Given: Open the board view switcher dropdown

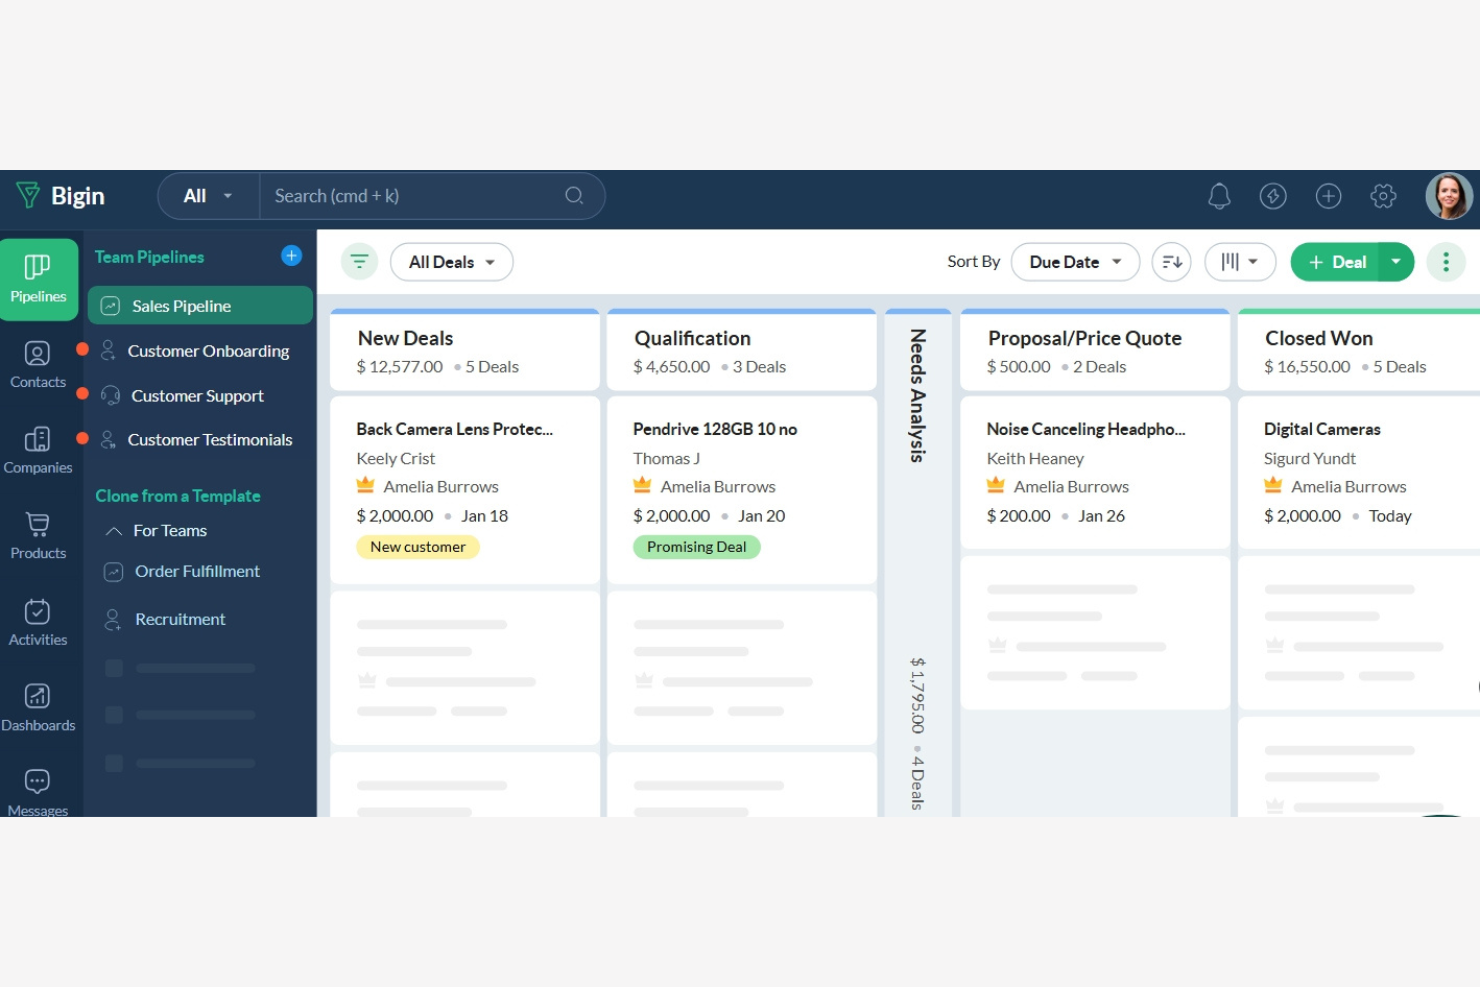Looking at the screenshot, I should (x=1240, y=262).
